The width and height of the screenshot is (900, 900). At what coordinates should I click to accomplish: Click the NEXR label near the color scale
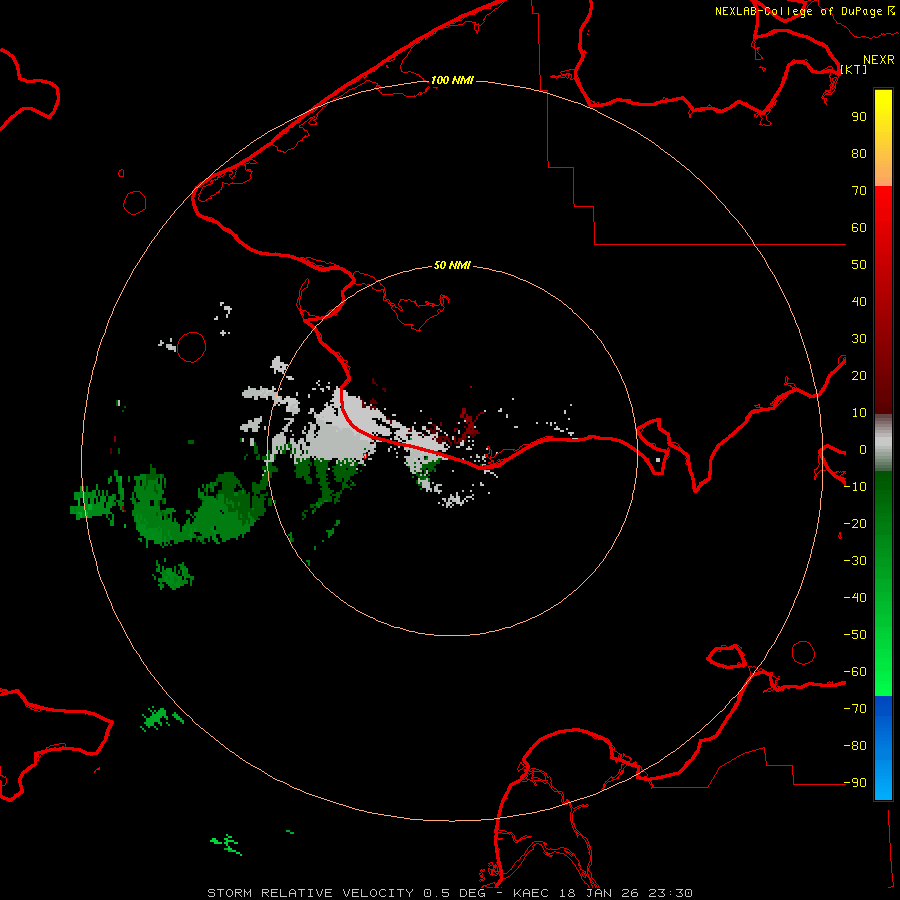[x=879, y=60]
